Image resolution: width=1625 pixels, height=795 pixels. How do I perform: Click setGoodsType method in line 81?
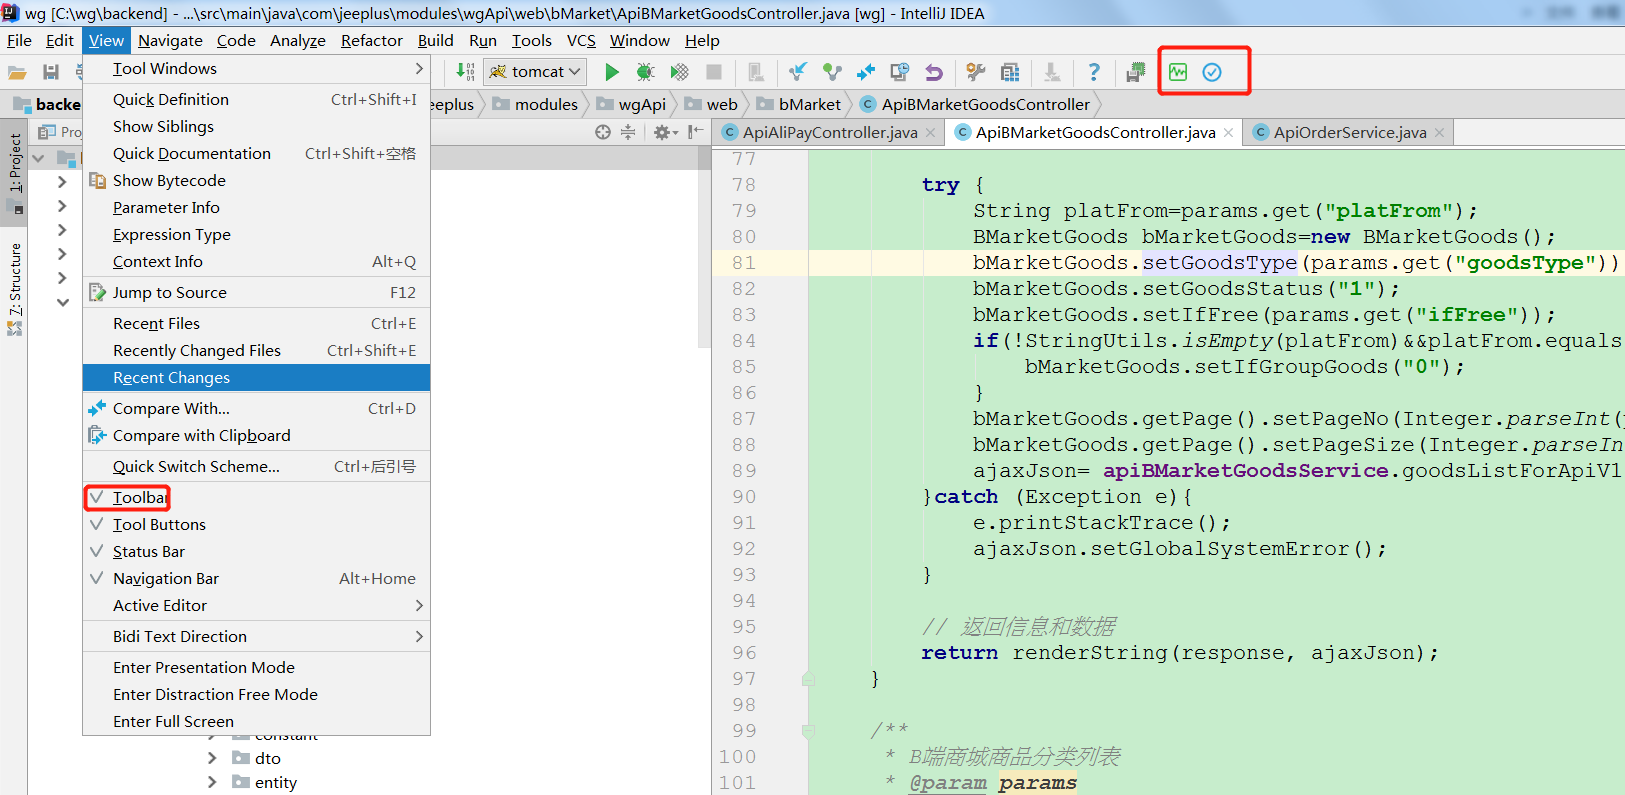tap(1220, 263)
